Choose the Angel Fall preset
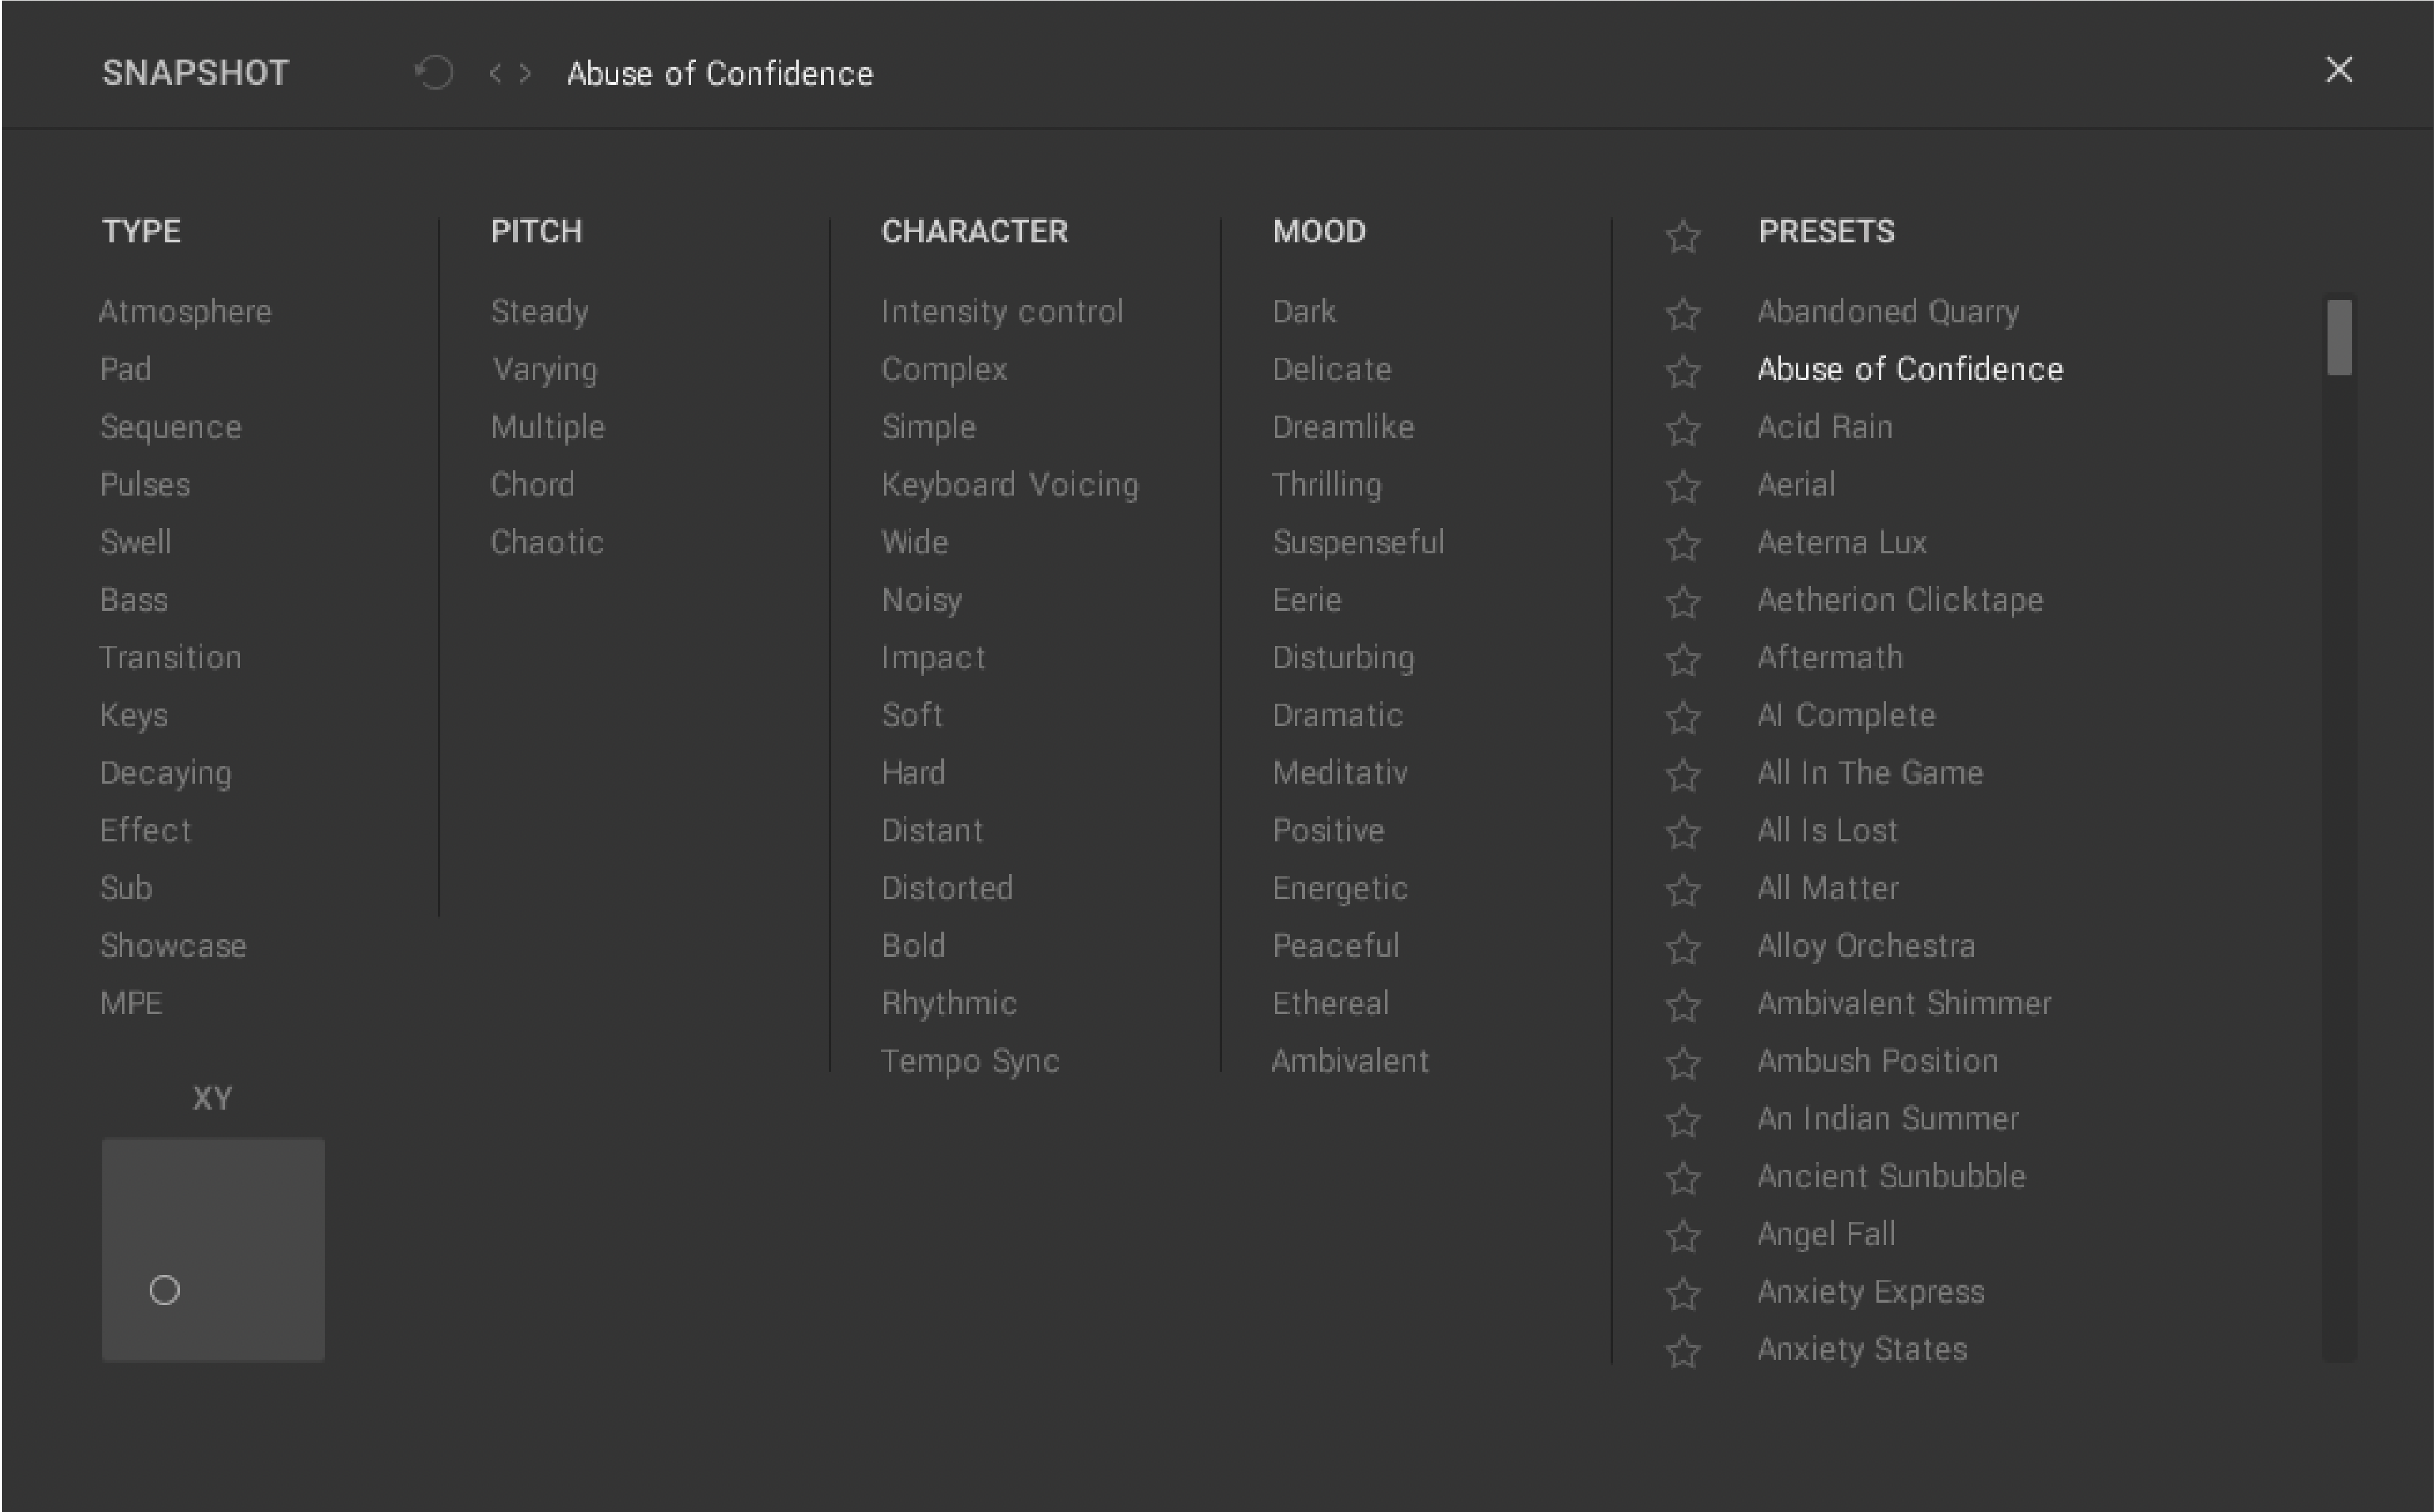The image size is (2434, 1512). pyautogui.click(x=1826, y=1233)
